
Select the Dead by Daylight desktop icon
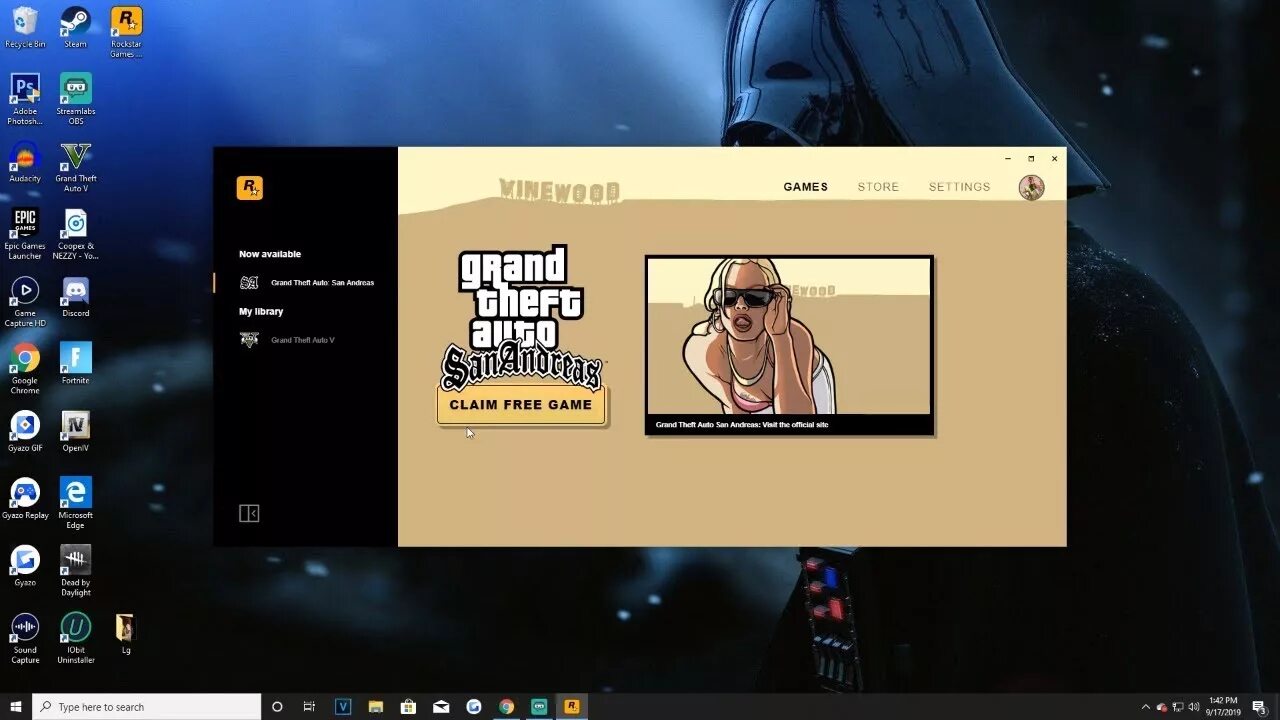point(76,571)
